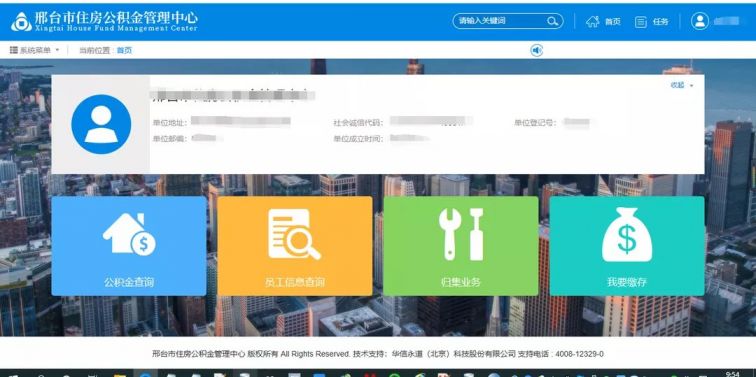Click the 邢台市住房公积金管理中心 logo
Viewport: 756px width, 377px height.
pos(104,22)
